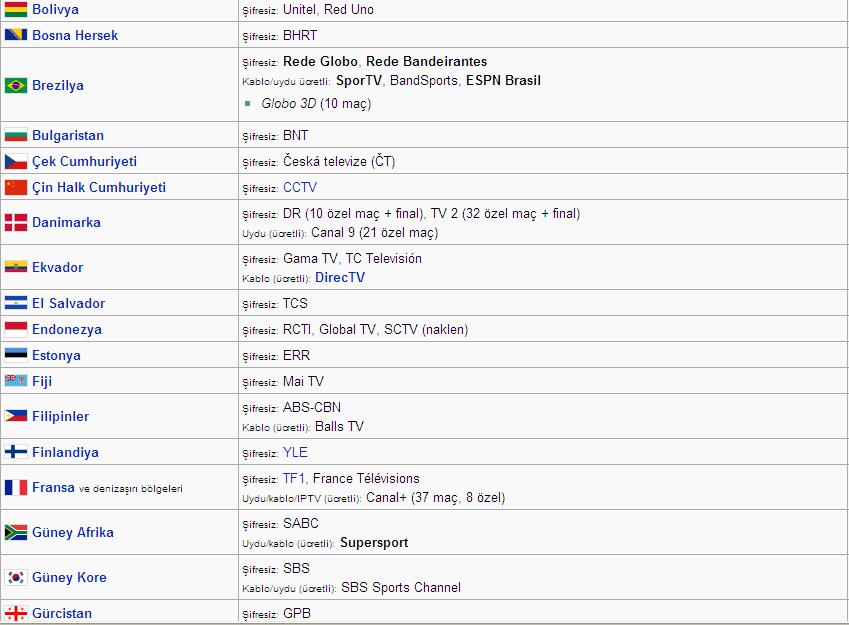Image resolution: width=849 pixels, height=625 pixels.
Task: Click the Bosnia Herzegovina flag icon
Action: pyautogui.click(x=16, y=35)
